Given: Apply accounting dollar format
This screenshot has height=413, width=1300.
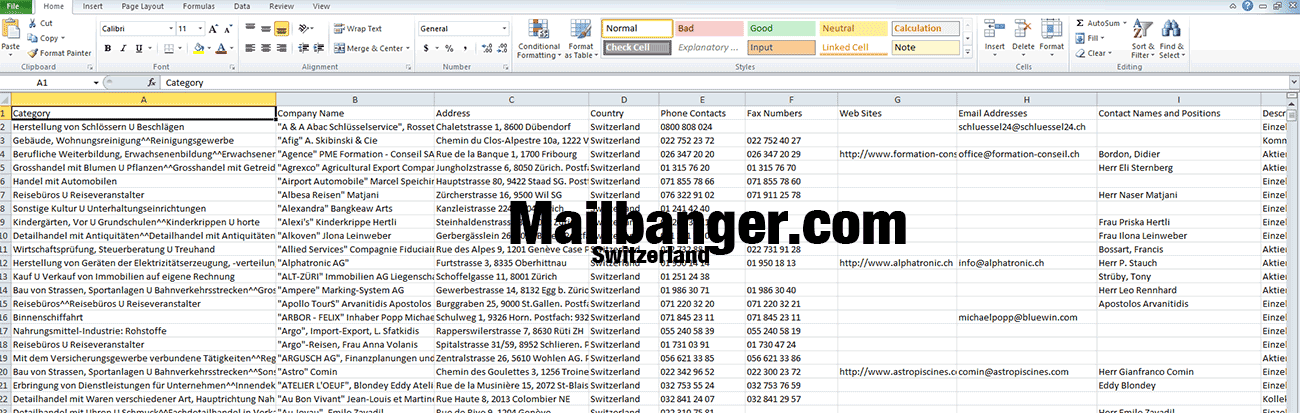Looking at the screenshot, I should (427, 48).
